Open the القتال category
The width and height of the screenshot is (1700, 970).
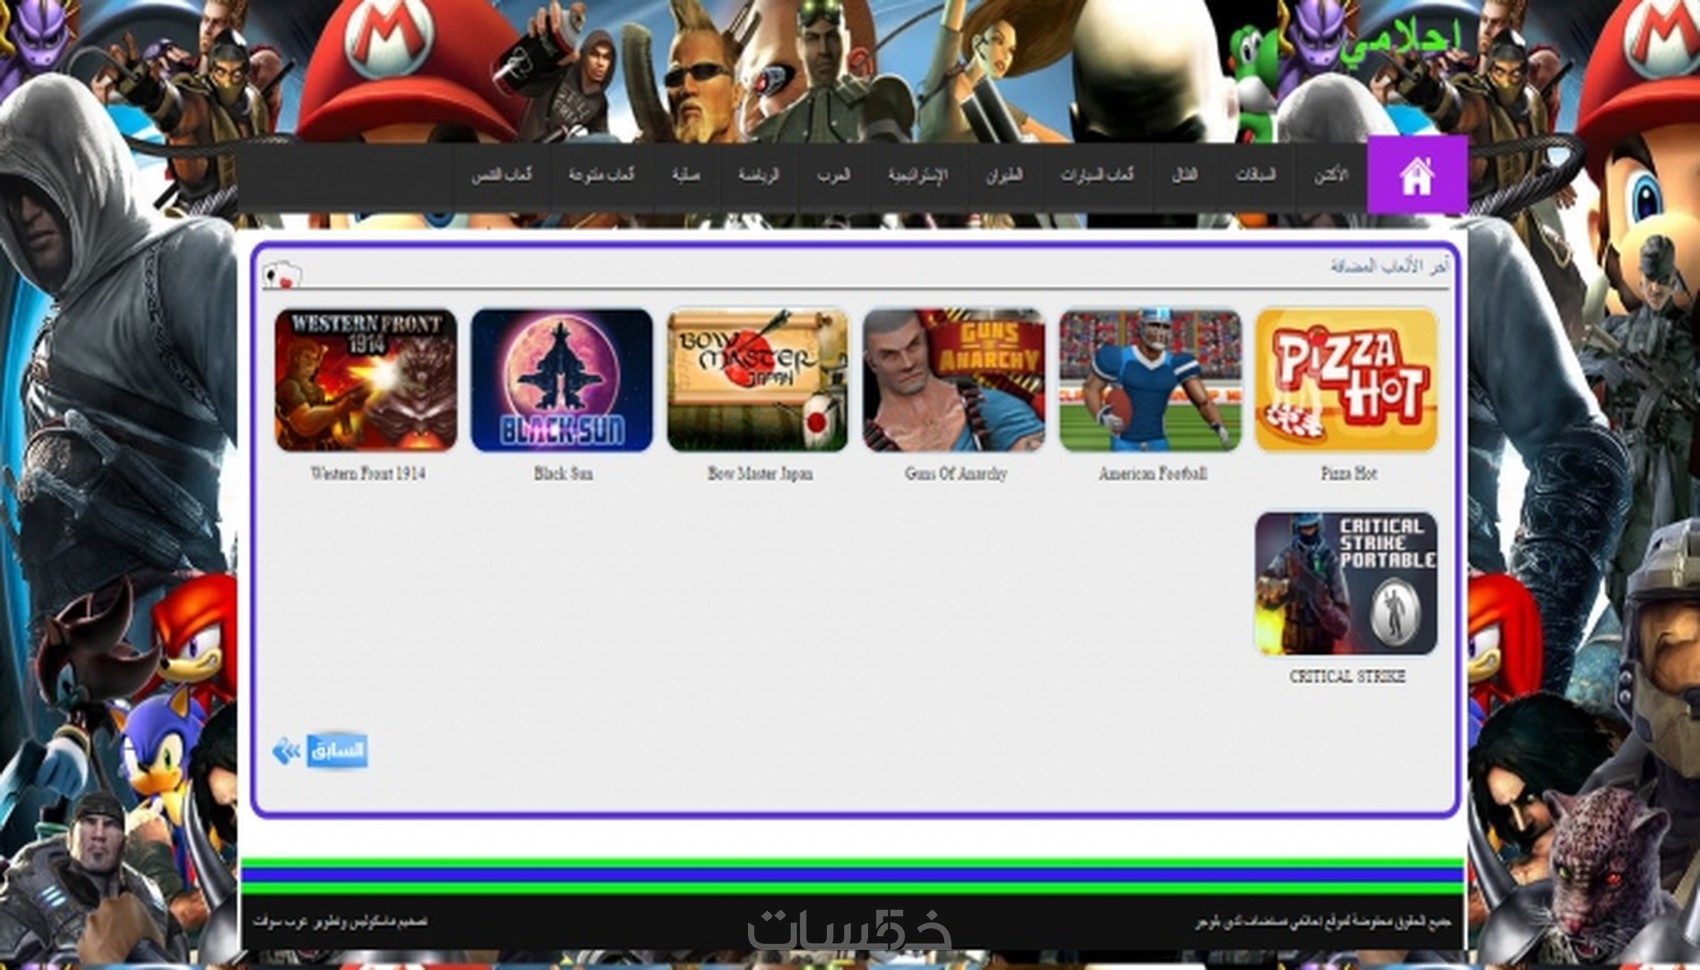click(x=1184, y=175)
